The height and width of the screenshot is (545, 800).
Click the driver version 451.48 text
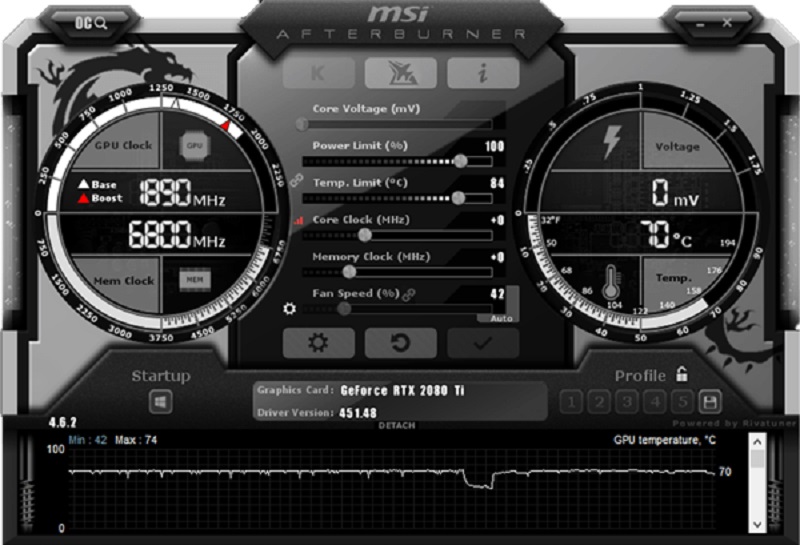[358, 413]
